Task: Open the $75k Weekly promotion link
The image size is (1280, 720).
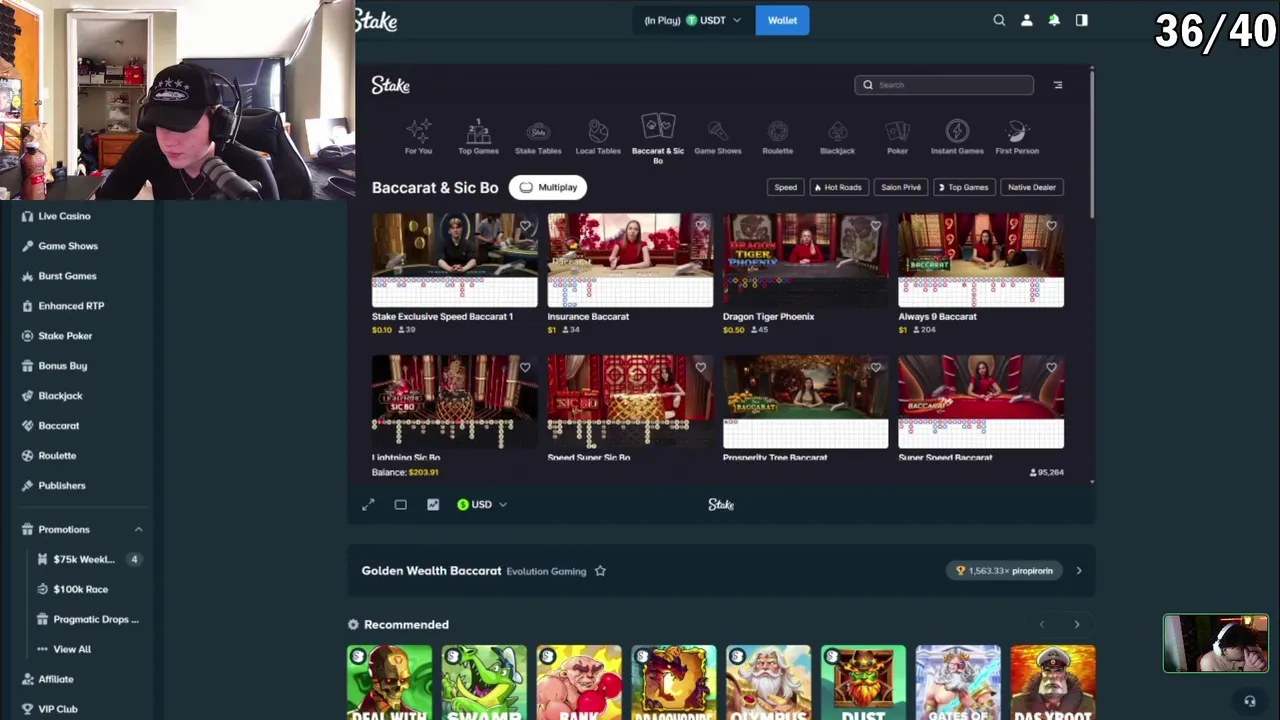Action: pos(84,559)
